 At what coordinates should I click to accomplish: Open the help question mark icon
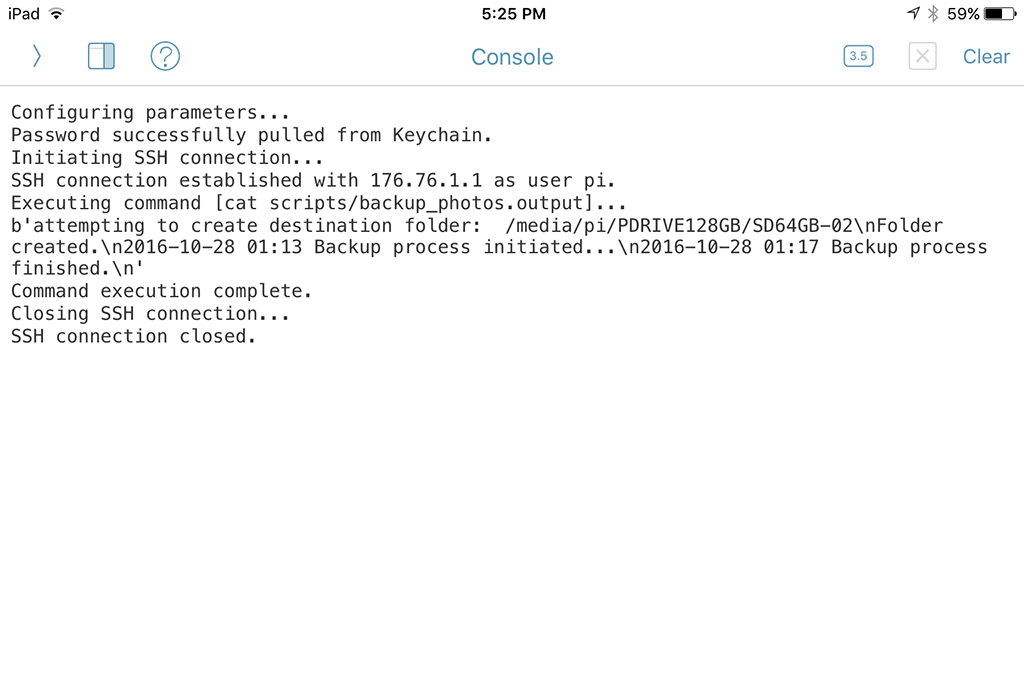[x=165, y=56]
